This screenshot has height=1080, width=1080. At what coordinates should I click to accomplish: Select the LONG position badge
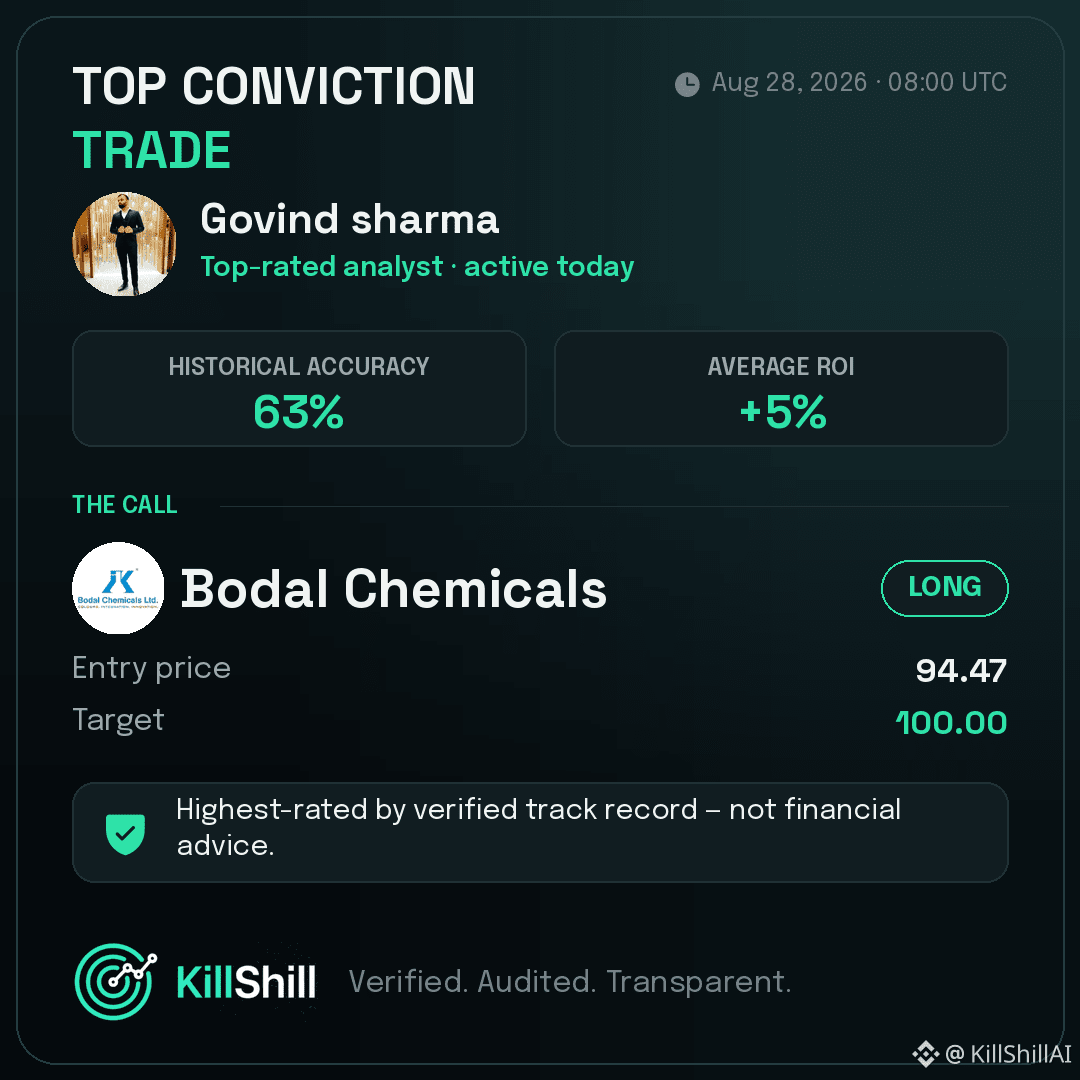(x=944, y=588)
